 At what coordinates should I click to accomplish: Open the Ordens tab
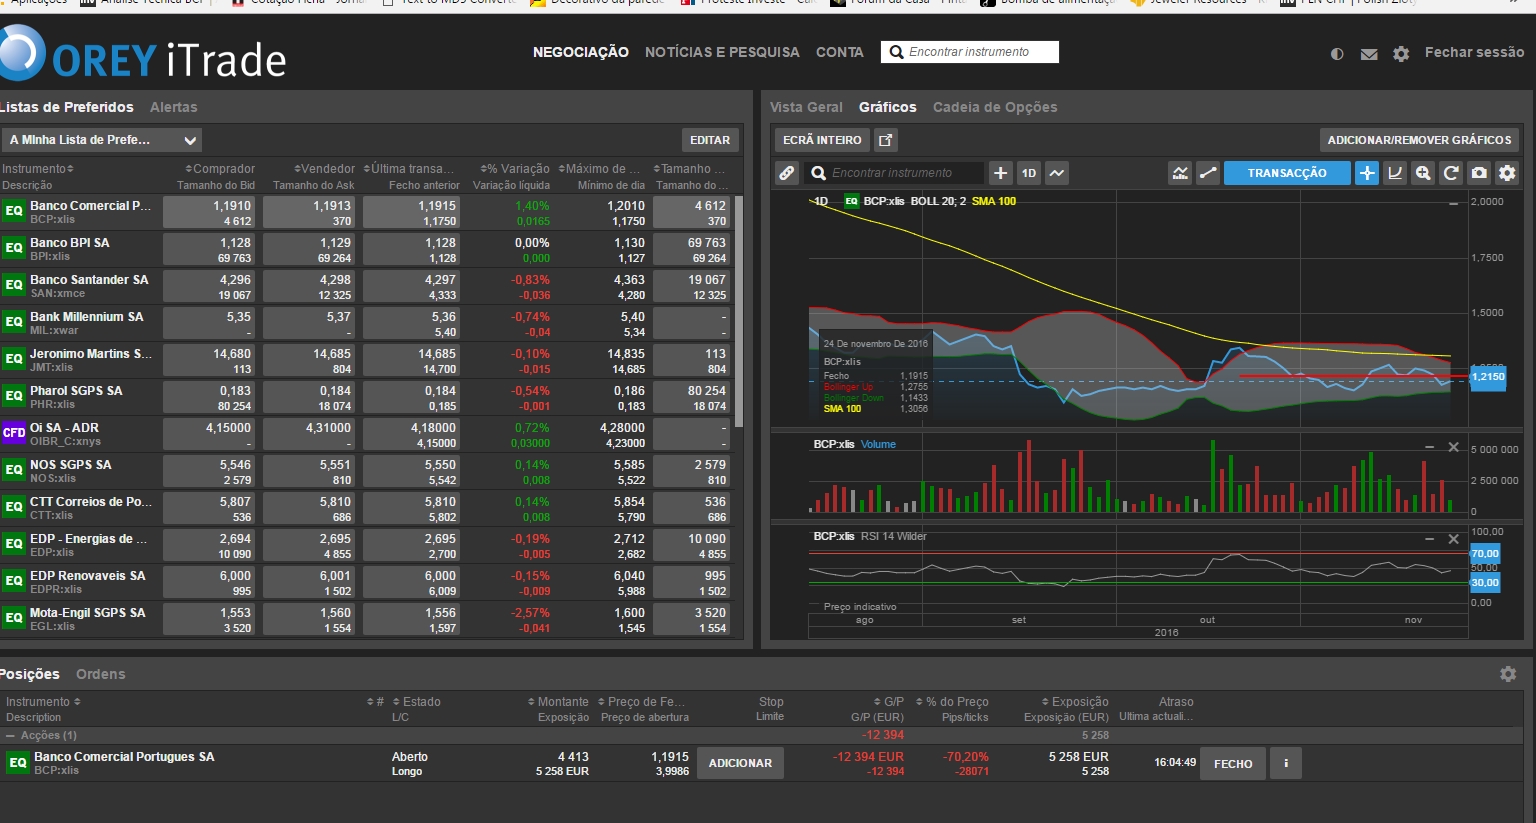pos(100,674)
